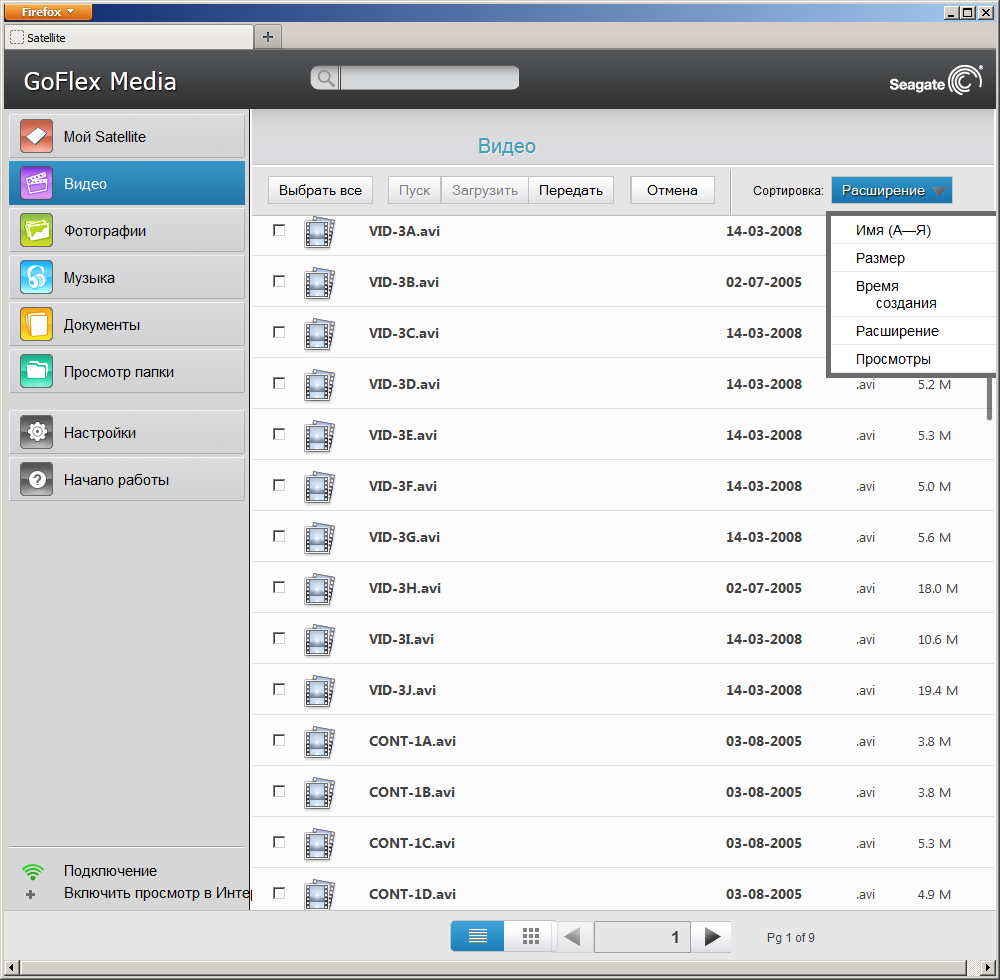
Task: Click the Фотографии picture icon
Action: pos(36,230)
